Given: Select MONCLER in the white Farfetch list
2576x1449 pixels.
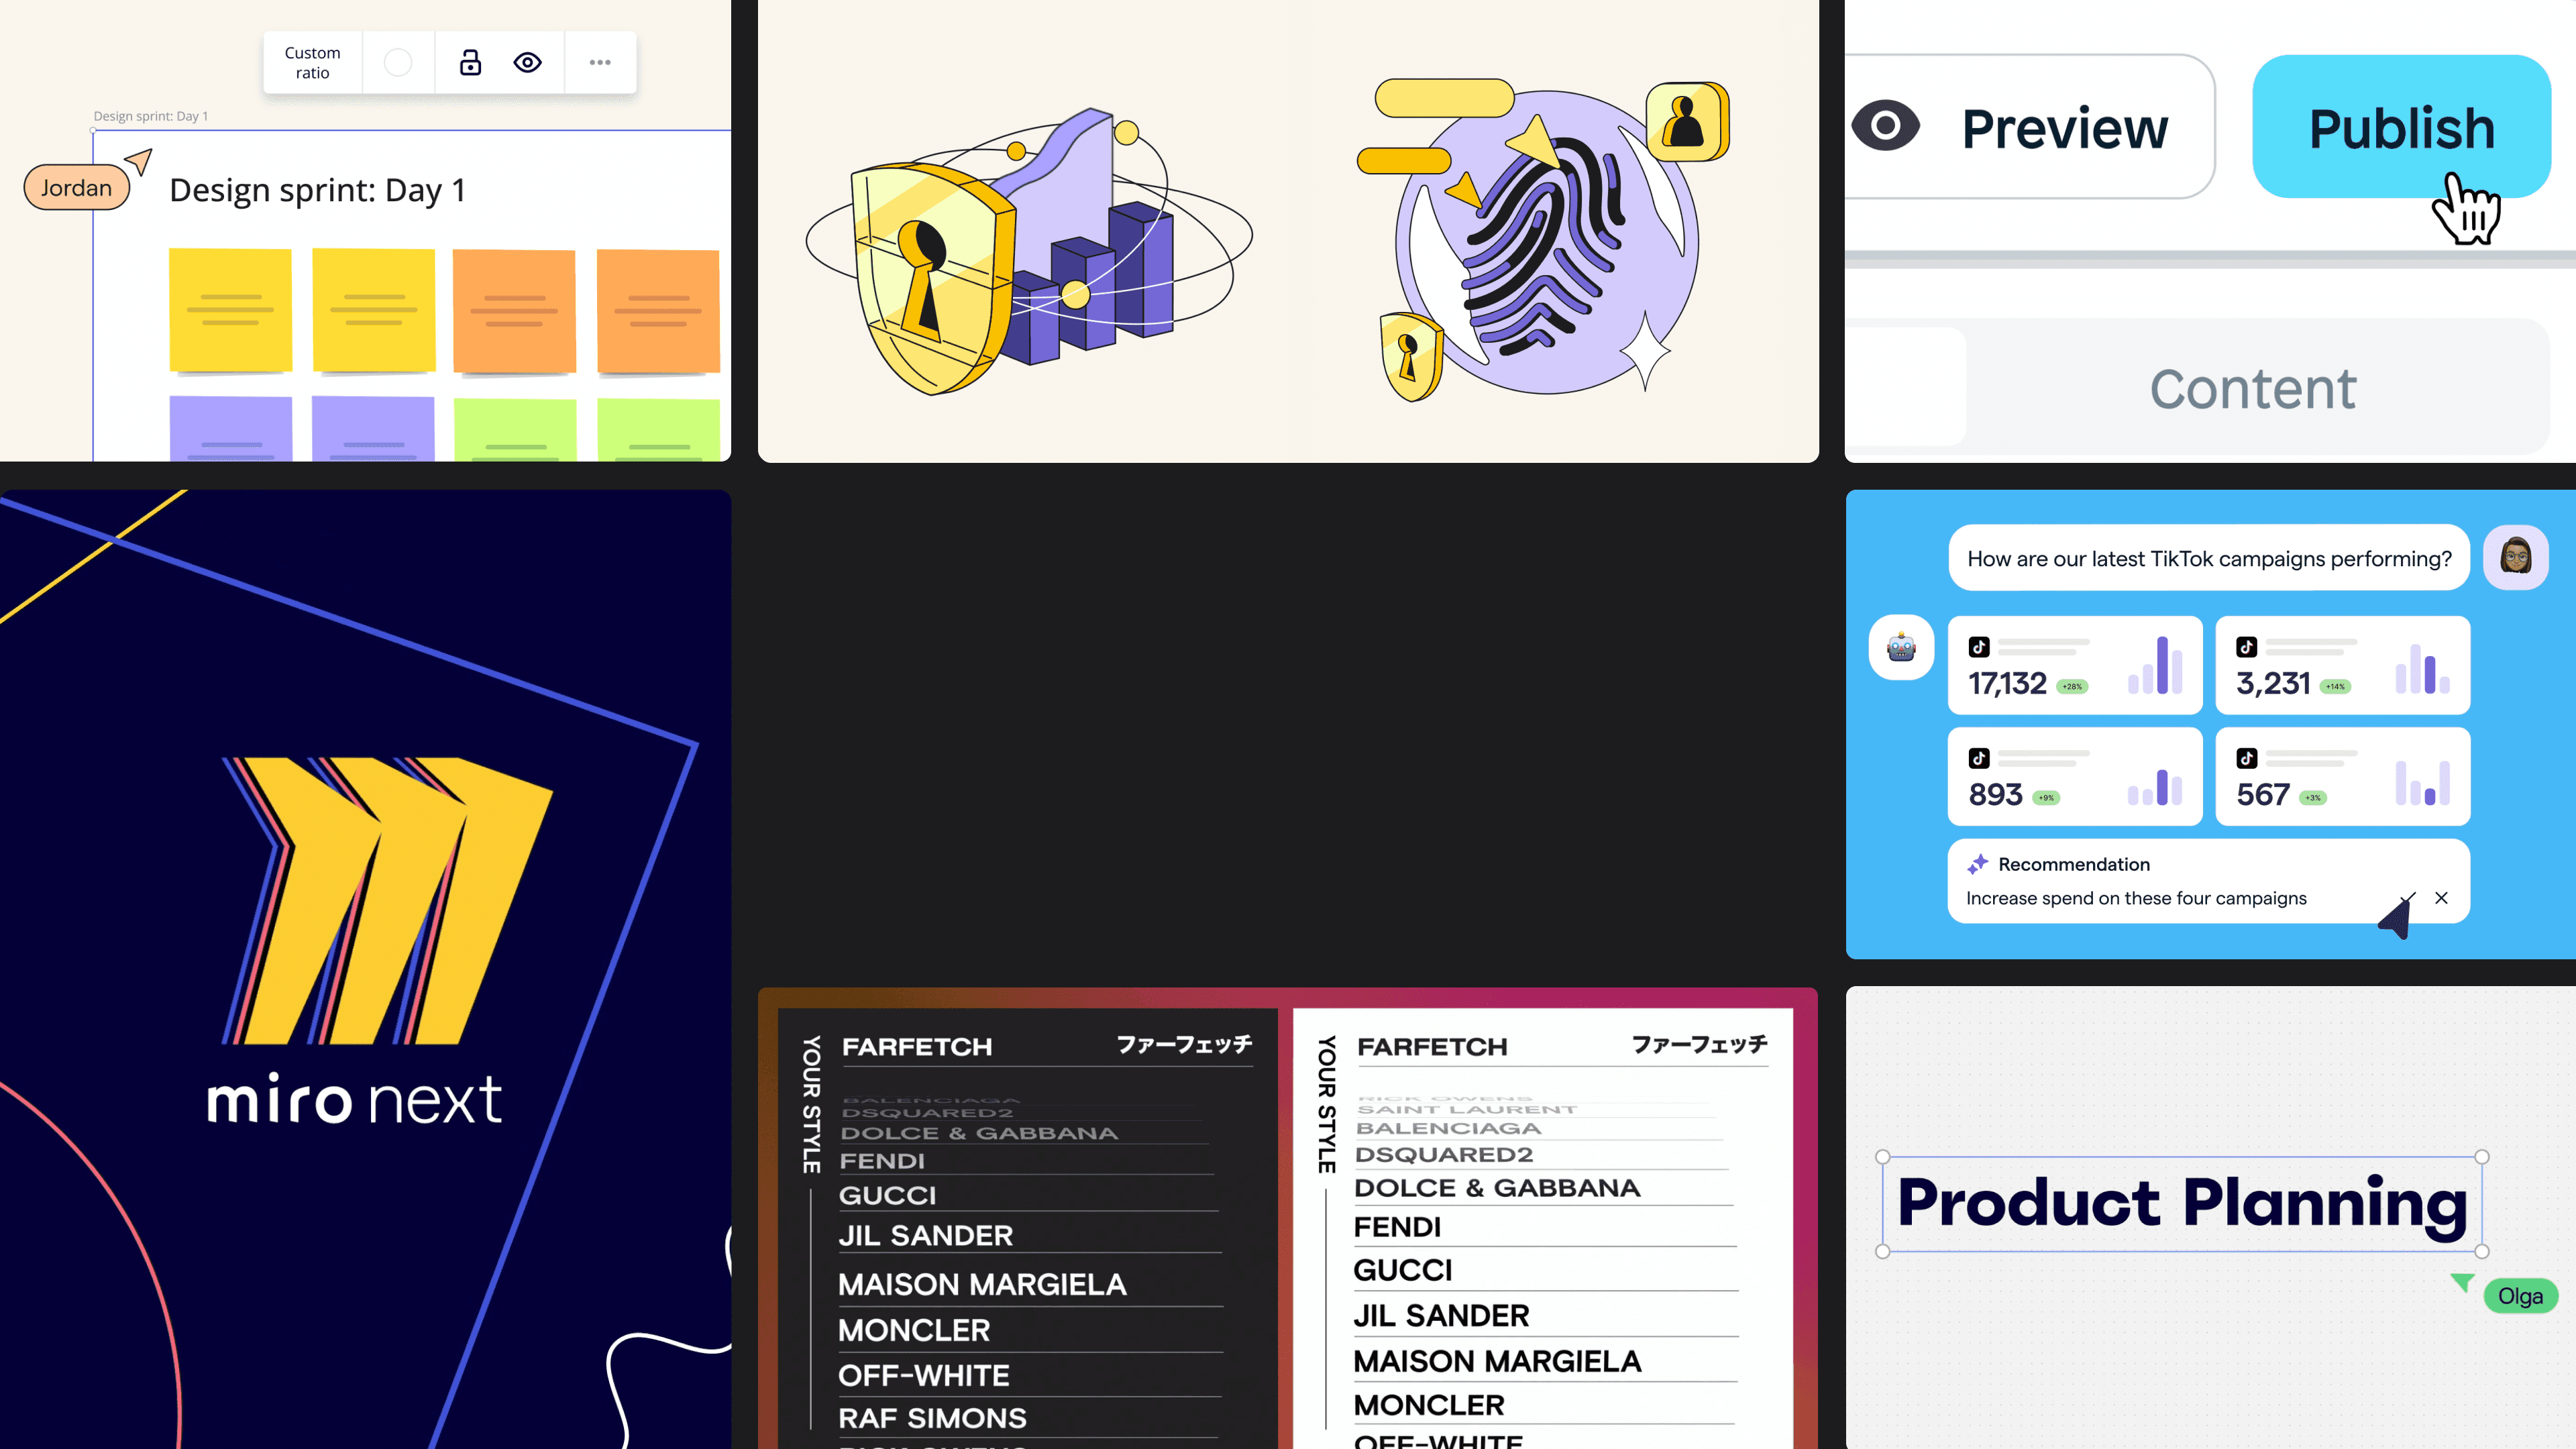Looking at the screenshot, I should 1429,1405.
